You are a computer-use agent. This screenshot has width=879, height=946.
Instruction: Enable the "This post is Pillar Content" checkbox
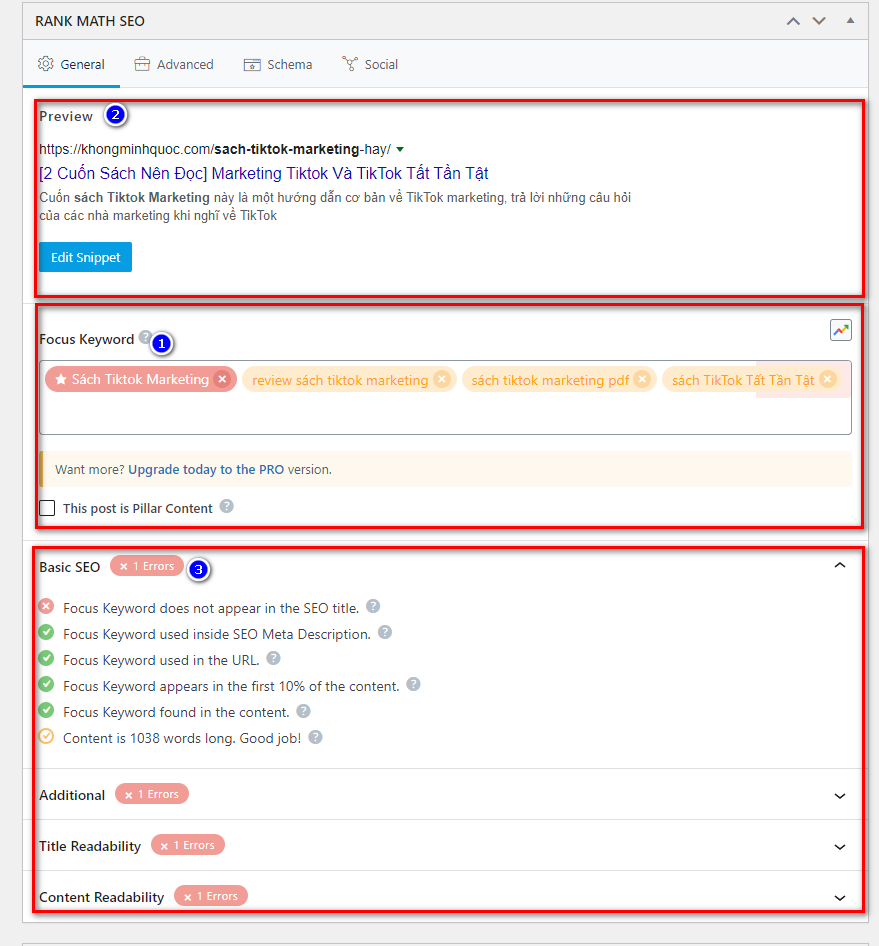click(47, 507)
